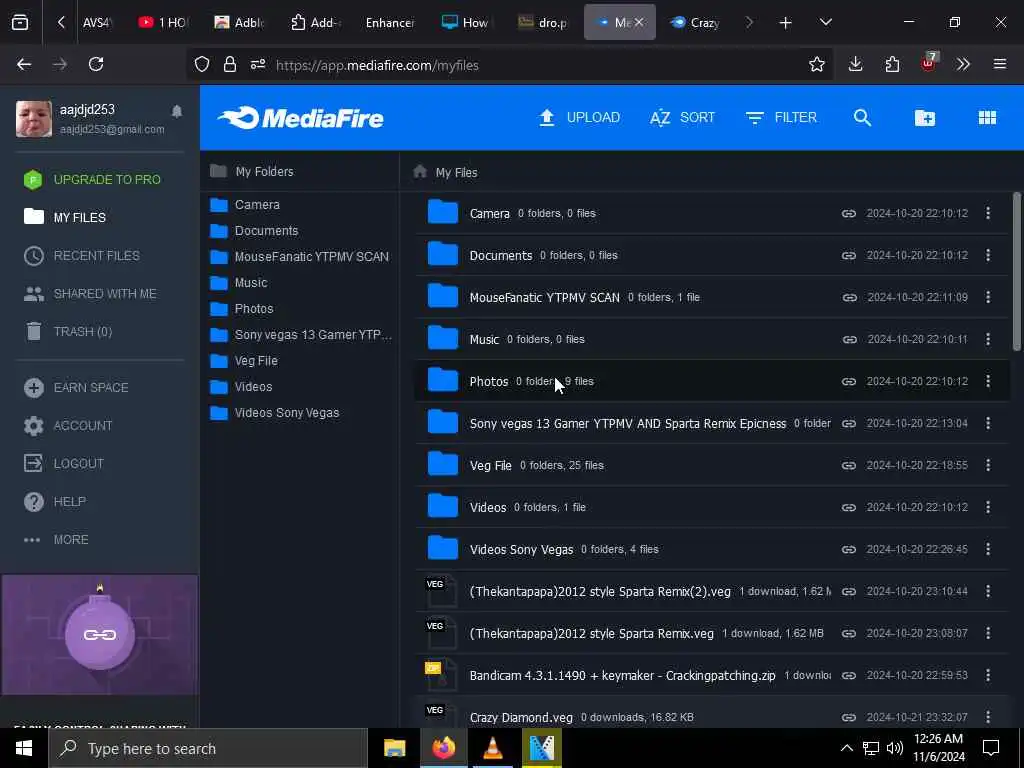Image resolution: width=1024 pixels, height=768 pixels.
Task: Open Earn Space page
Action: [x=76, y=388]
